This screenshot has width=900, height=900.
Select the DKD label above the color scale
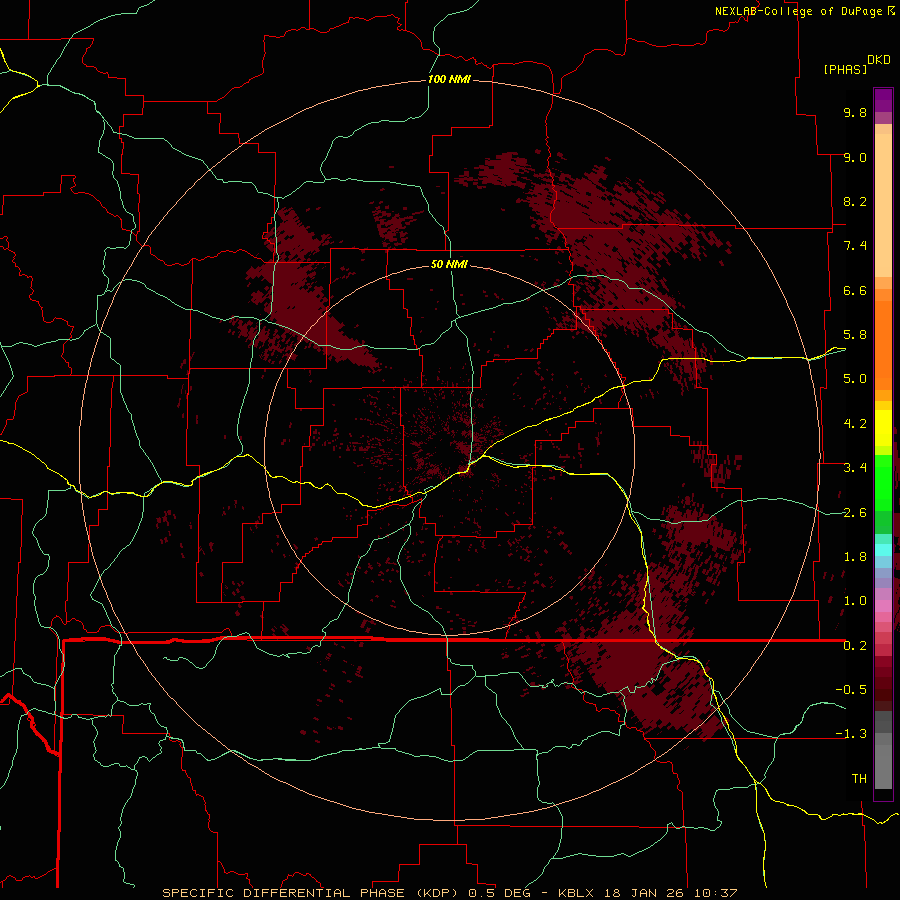tap(879, 60)
